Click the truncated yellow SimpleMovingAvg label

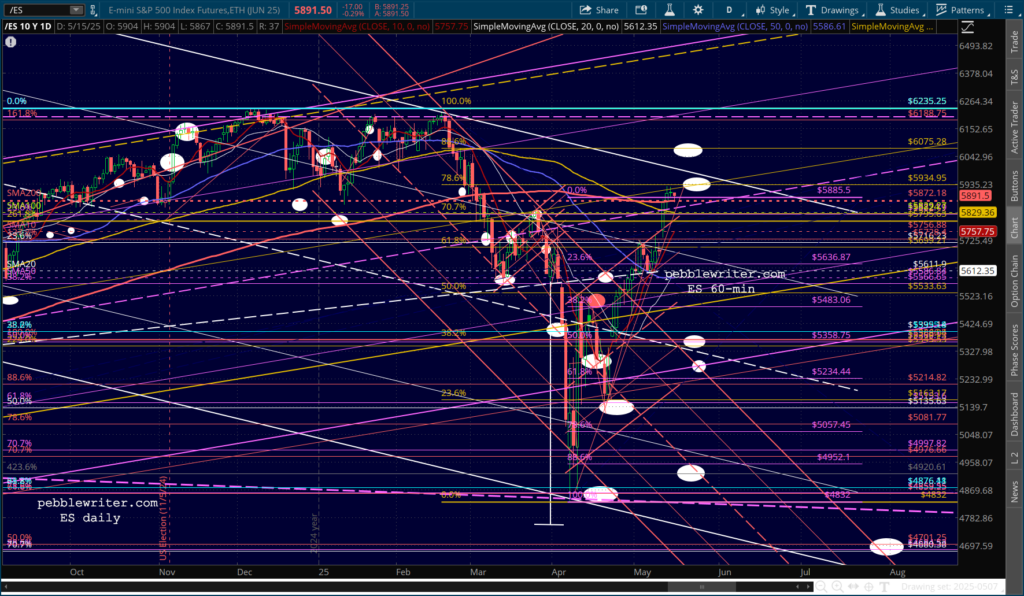coord(892,27)
